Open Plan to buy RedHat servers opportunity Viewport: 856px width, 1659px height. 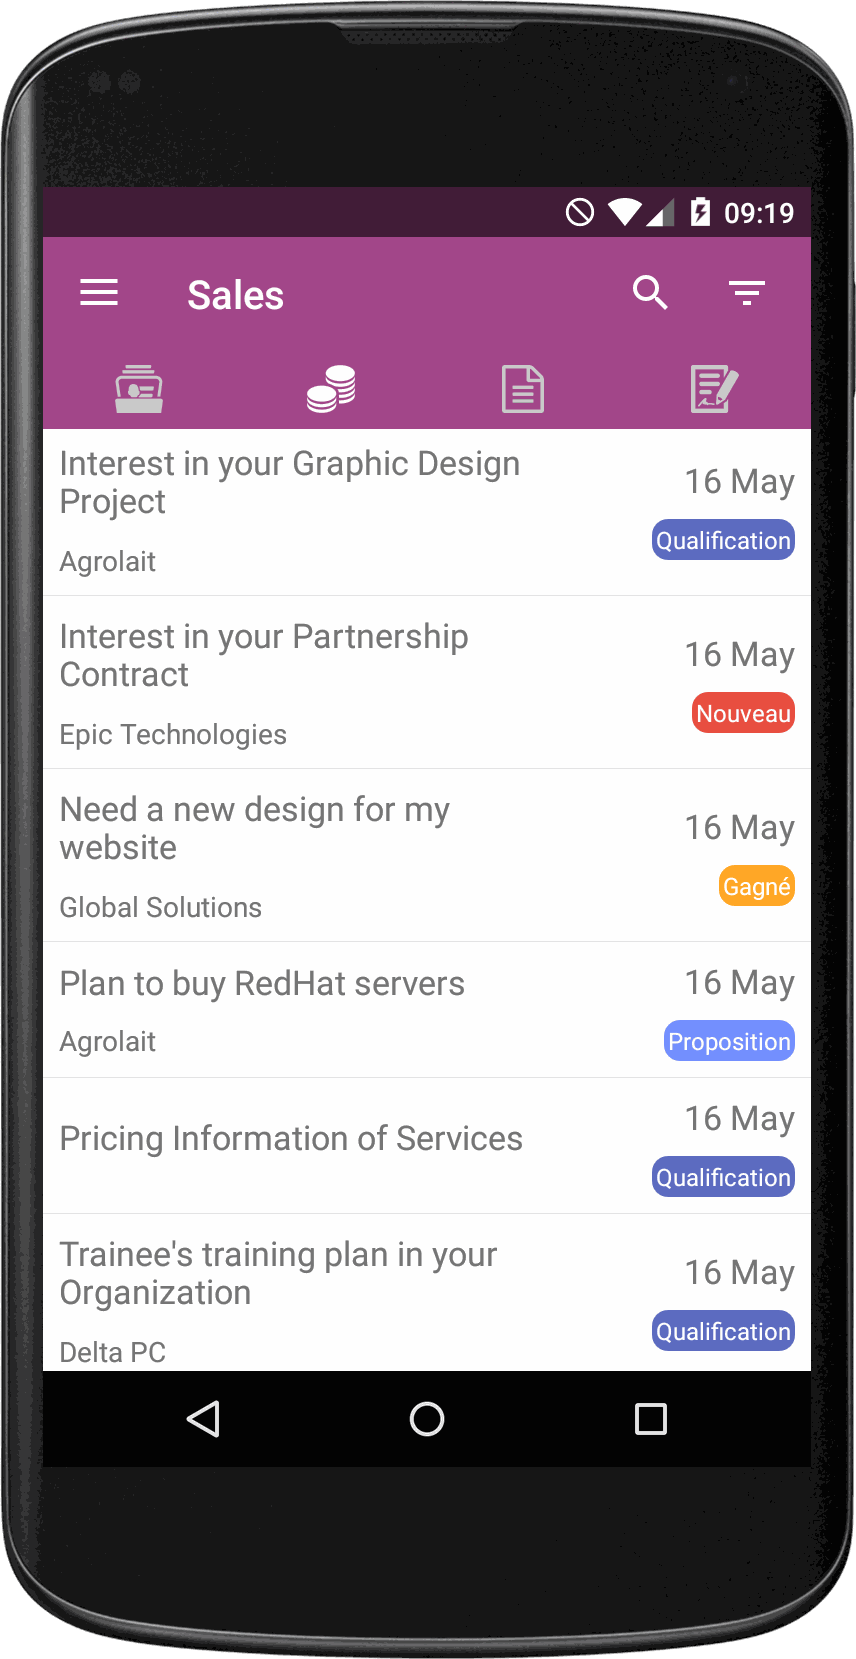[x=427, y=1010]
